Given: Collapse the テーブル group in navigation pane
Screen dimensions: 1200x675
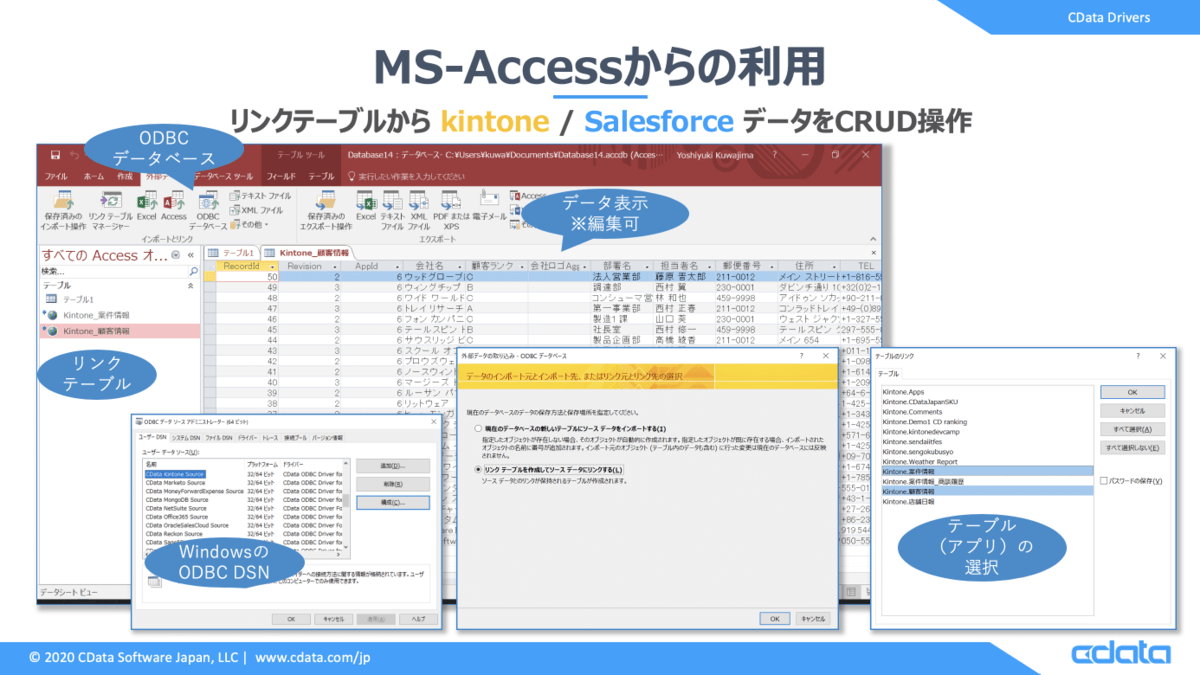Looking at the screenshot, I should (x=192, y=286).
